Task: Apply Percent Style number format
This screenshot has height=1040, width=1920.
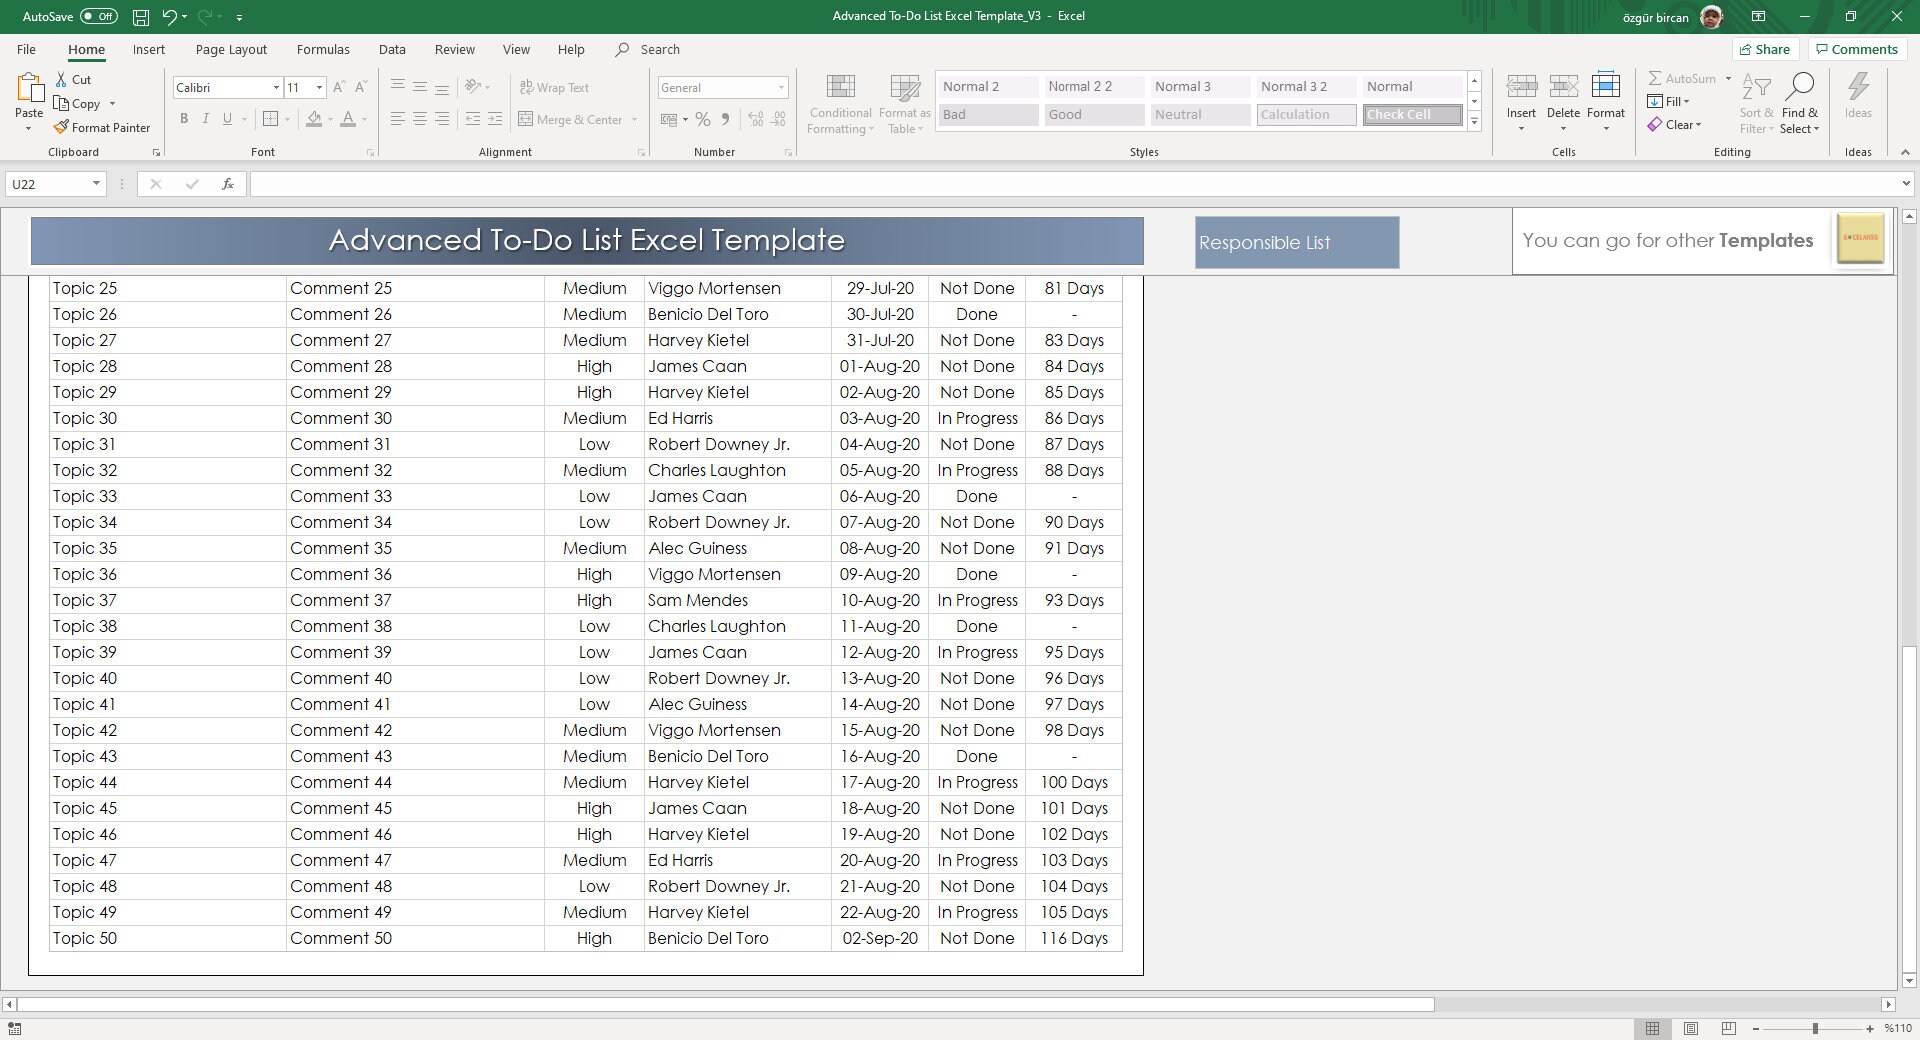Action: point(703,119)
